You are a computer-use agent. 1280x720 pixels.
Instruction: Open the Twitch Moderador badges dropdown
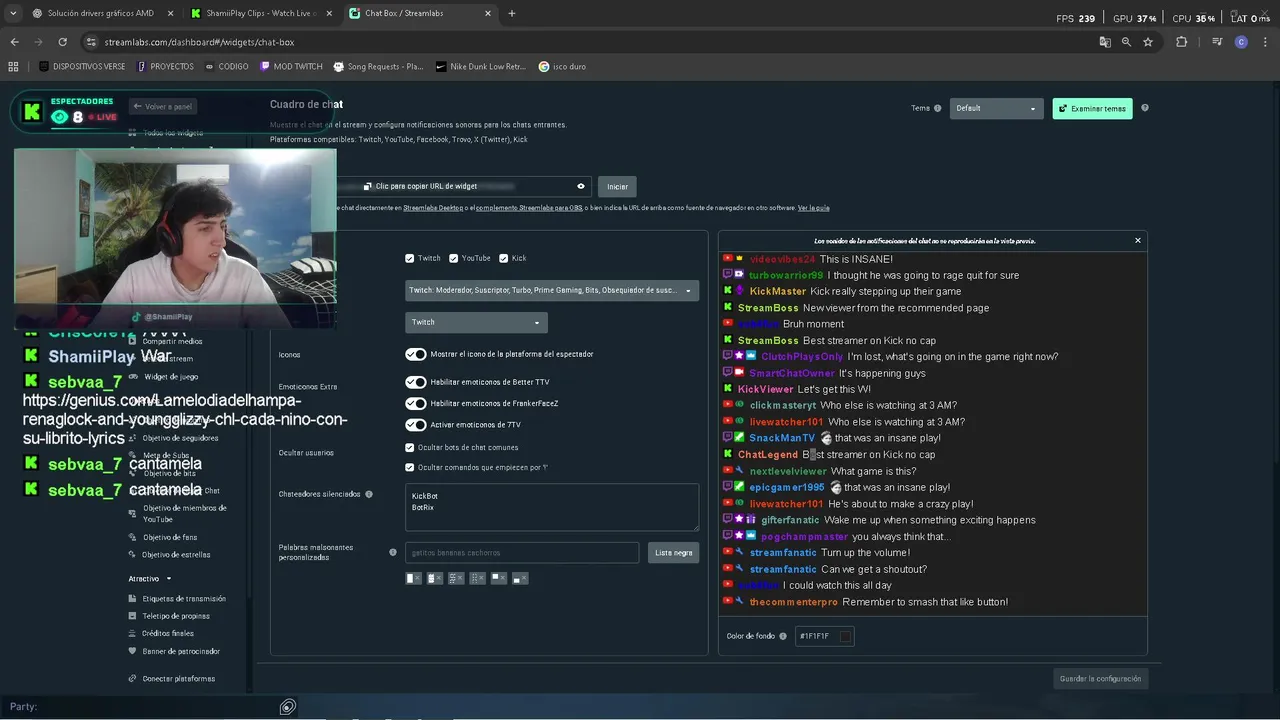pyautogui.click(x=552, y=290)
